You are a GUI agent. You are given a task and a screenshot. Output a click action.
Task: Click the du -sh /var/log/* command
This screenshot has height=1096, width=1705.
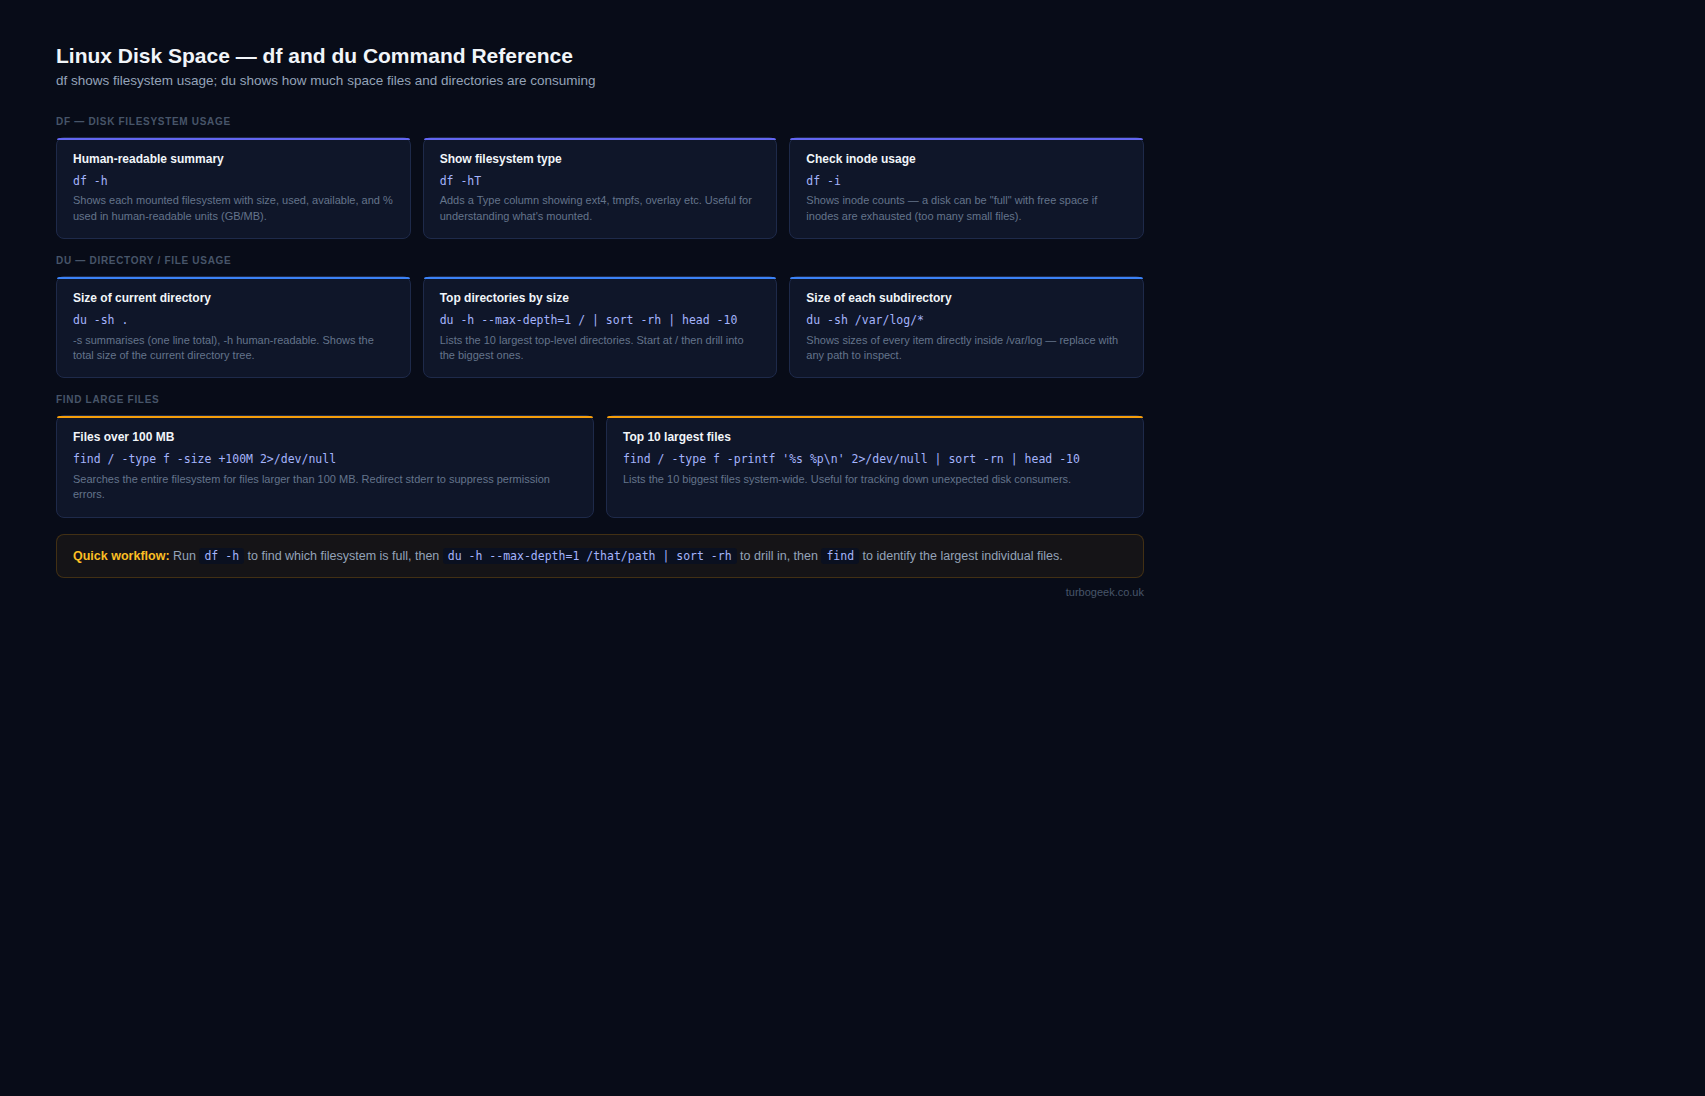(864, 320)
